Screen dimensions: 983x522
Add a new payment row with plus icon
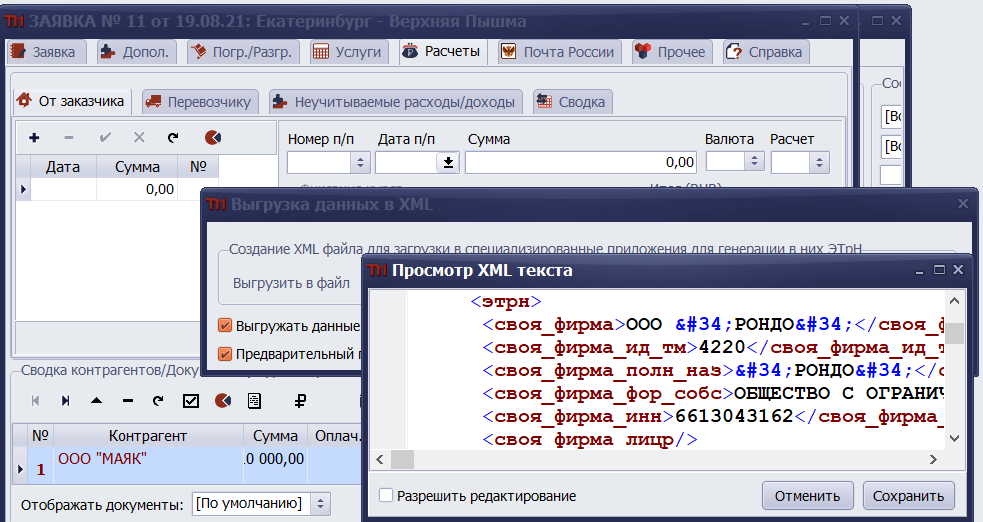(34, 138)
